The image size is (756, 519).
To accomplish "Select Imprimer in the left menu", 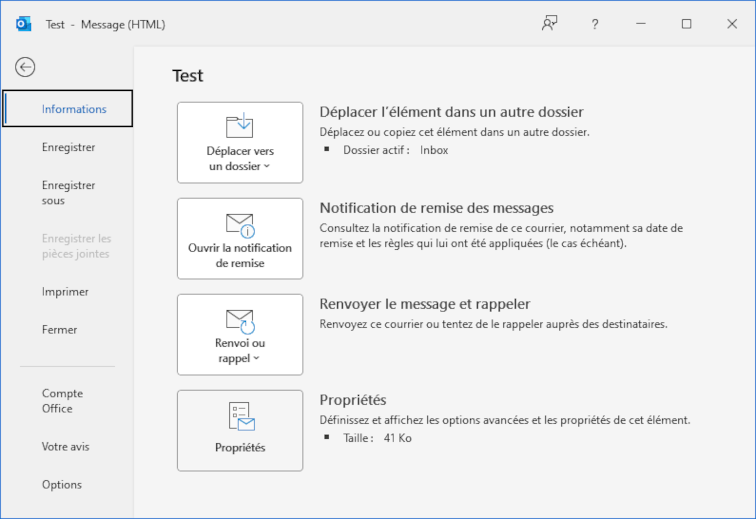I will pos(65,292).
